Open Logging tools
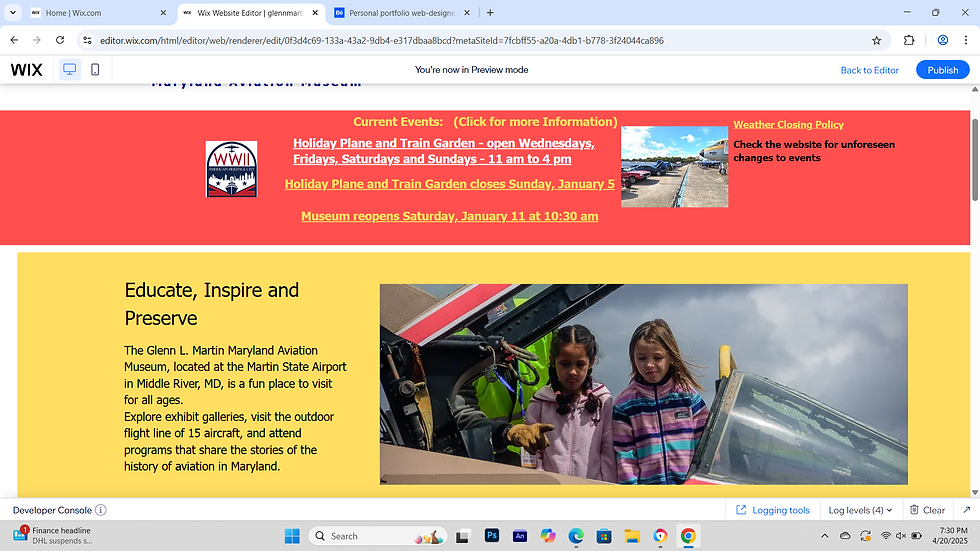The height and width of the screenshot is (551, 980). [772, 510]
